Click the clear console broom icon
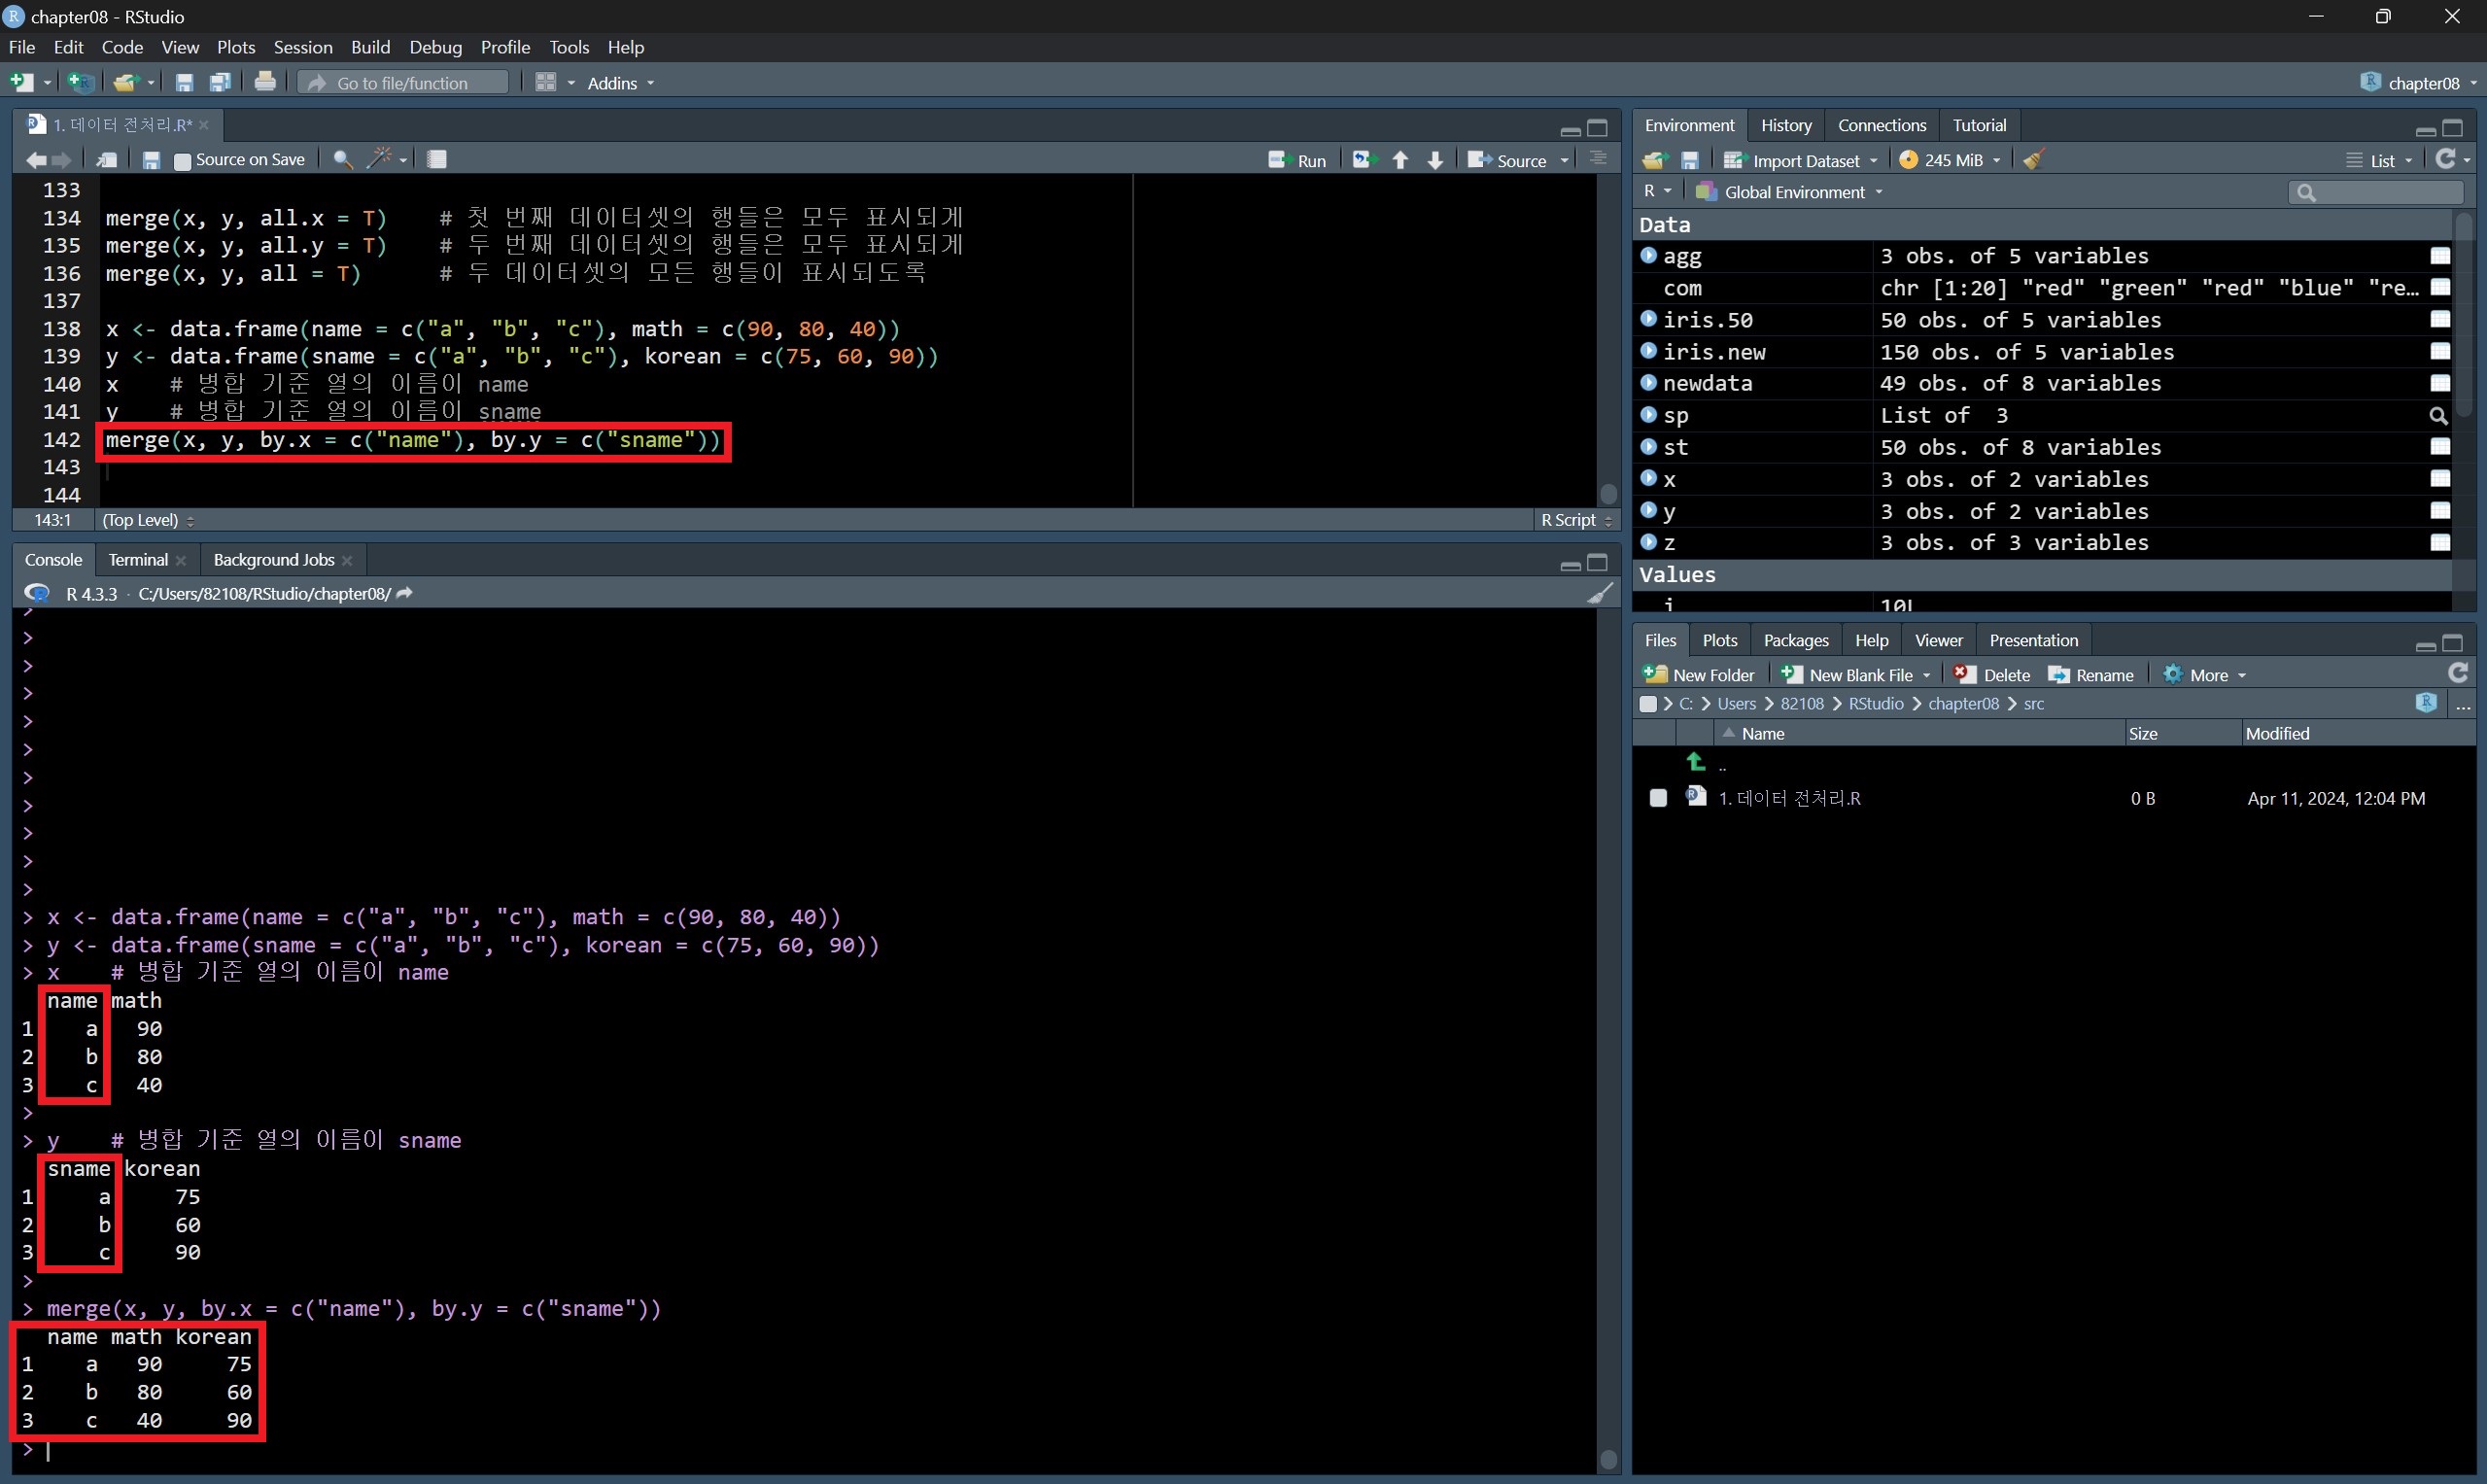 click(1600, 593)
